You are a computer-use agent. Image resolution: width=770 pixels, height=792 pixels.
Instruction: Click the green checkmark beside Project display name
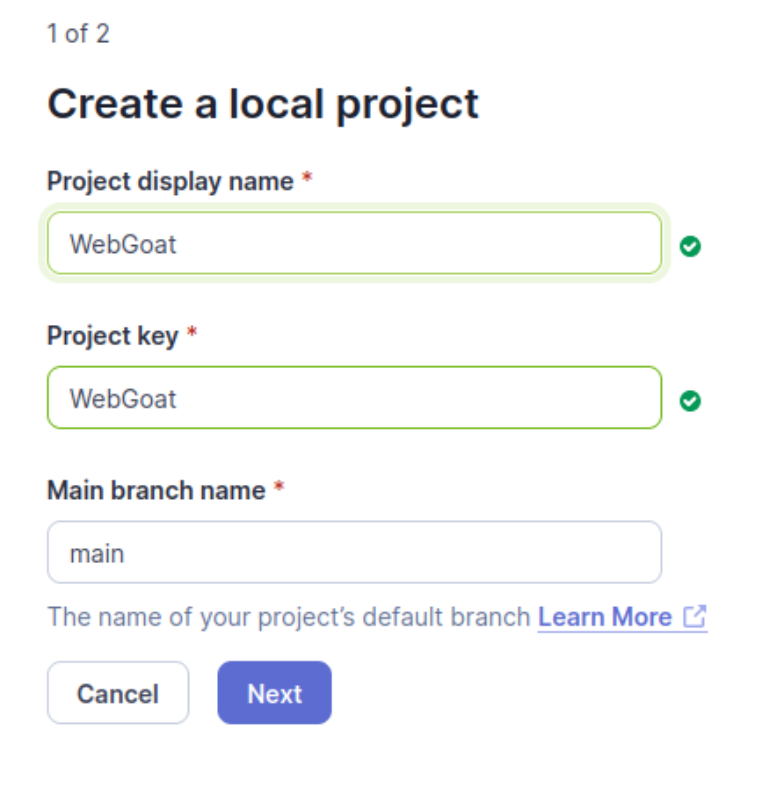tap(690, 246)
